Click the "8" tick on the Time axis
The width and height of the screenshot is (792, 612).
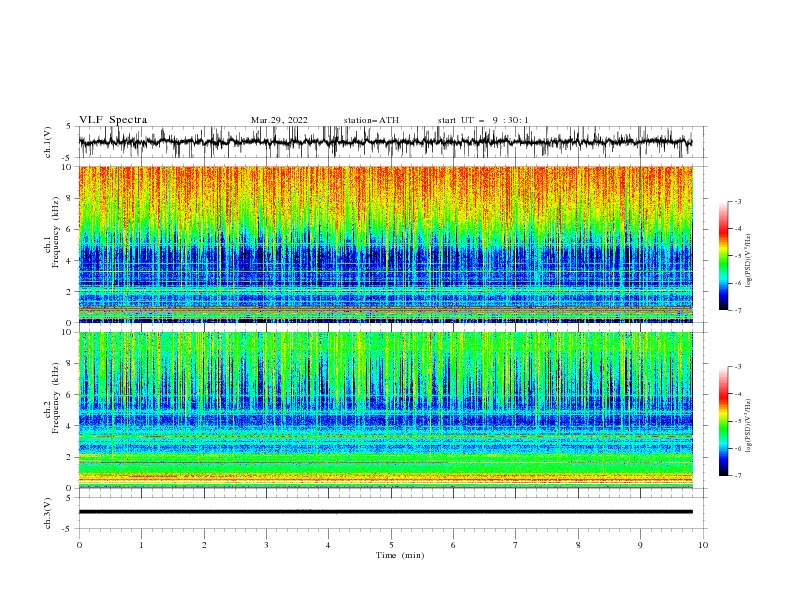tap(578, 545)
